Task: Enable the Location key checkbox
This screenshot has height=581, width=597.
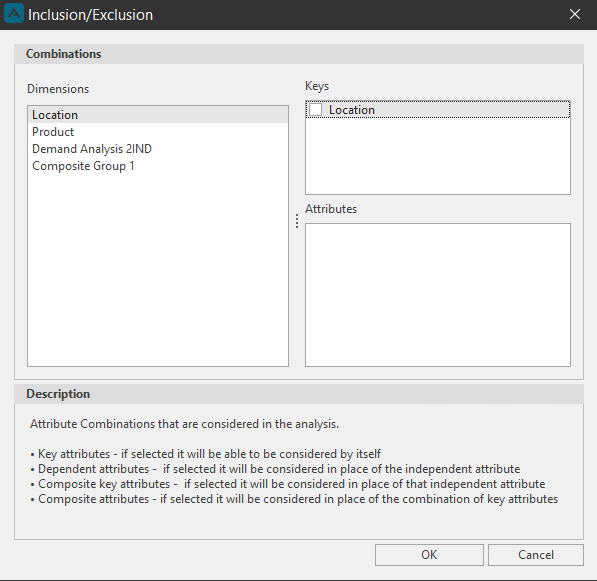Action: pos(316,110)
